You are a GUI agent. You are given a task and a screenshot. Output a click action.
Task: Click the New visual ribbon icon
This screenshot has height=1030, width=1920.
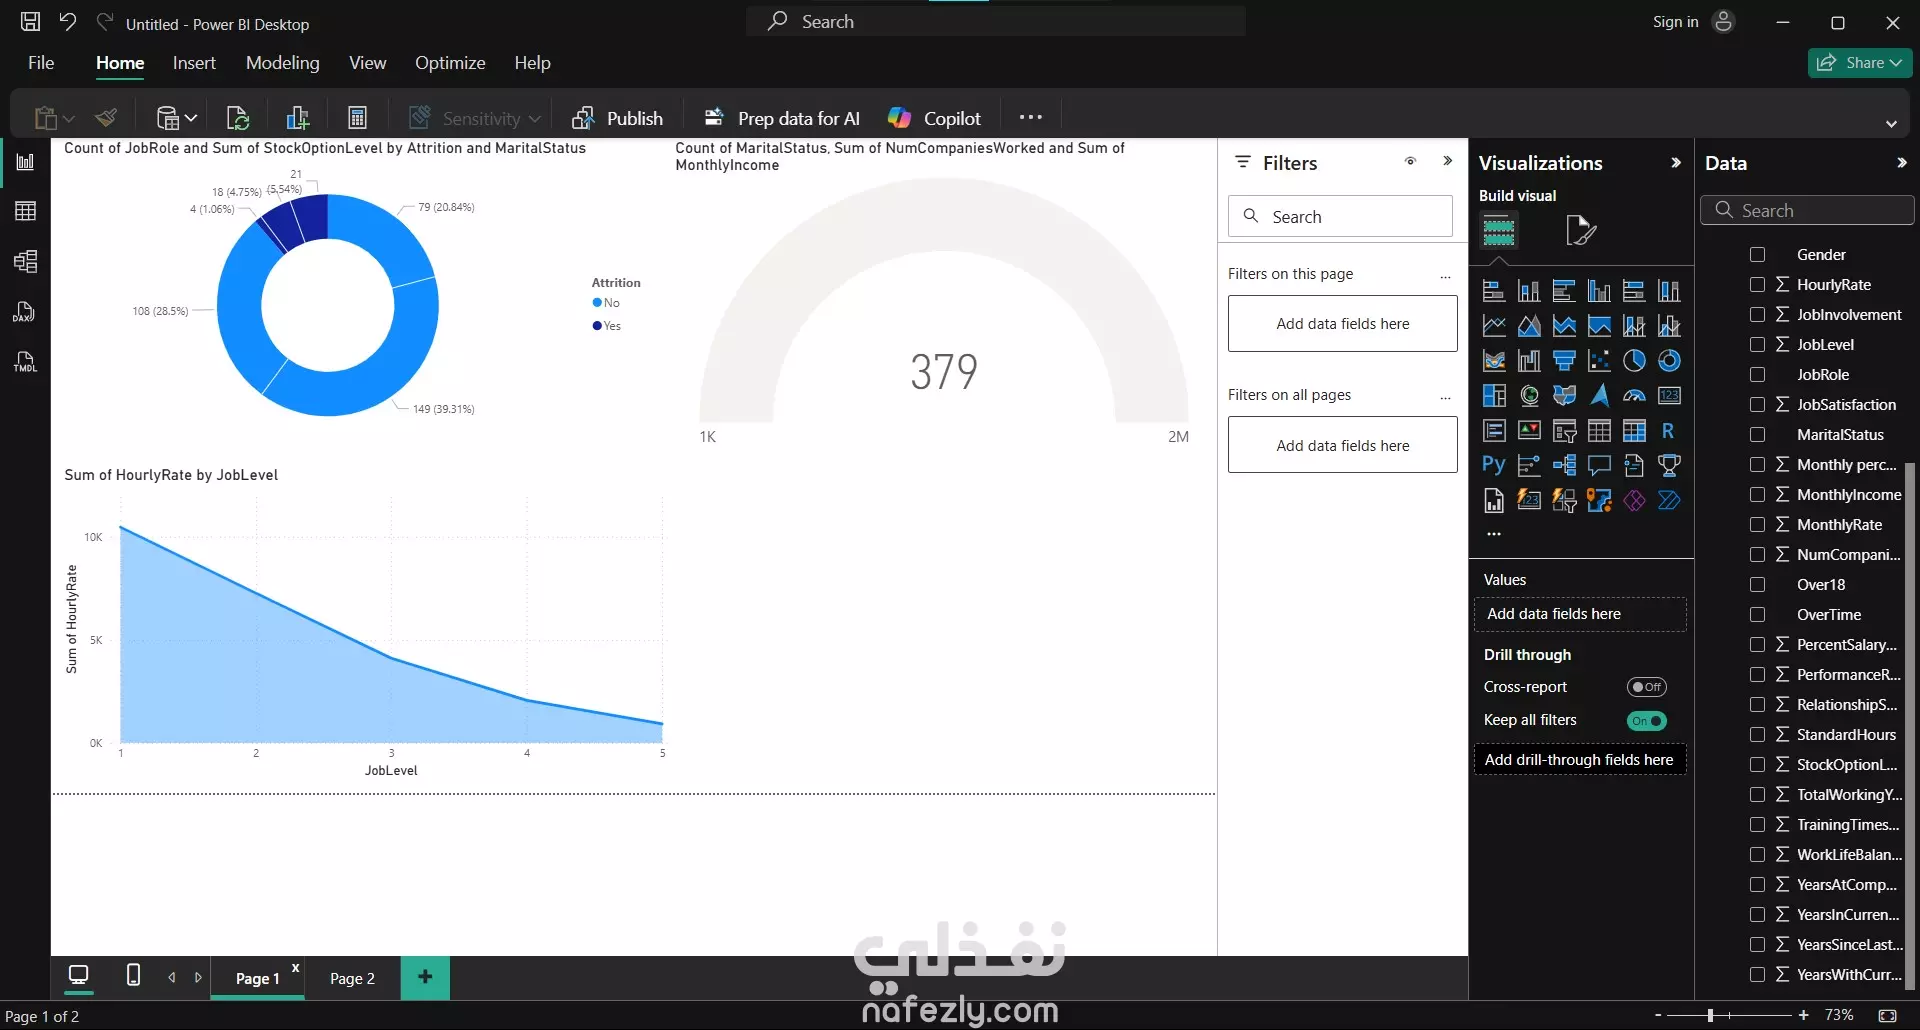[297, 118]
